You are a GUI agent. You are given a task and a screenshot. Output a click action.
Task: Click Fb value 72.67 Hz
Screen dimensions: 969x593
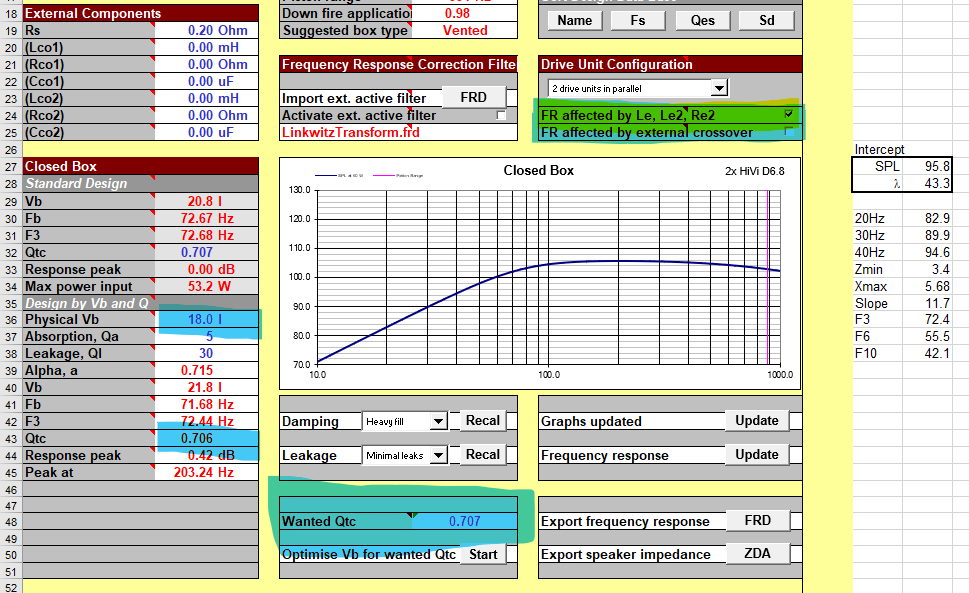click(x=206, y=219)
